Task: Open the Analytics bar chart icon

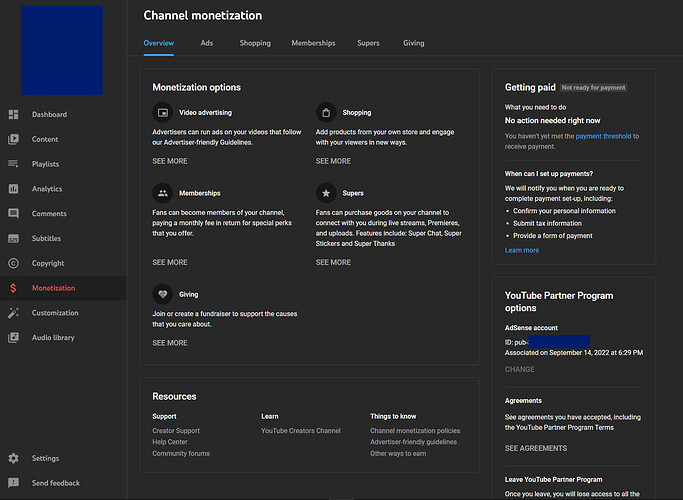Action: pyautogui.click(x=13, y=189)
